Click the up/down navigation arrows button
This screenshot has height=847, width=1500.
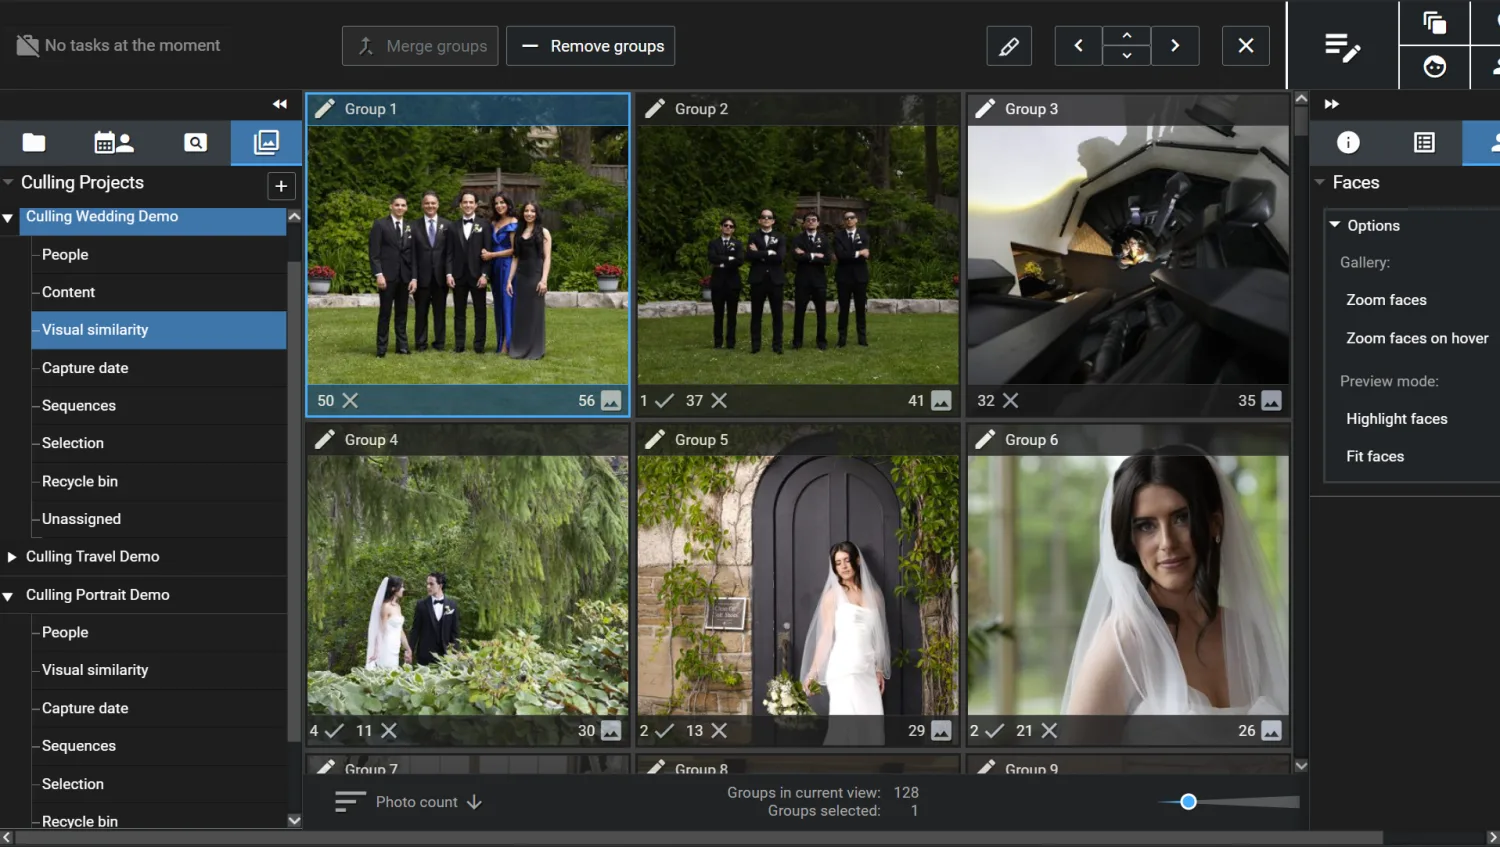pyautogui.click(x=1127, y=46)
